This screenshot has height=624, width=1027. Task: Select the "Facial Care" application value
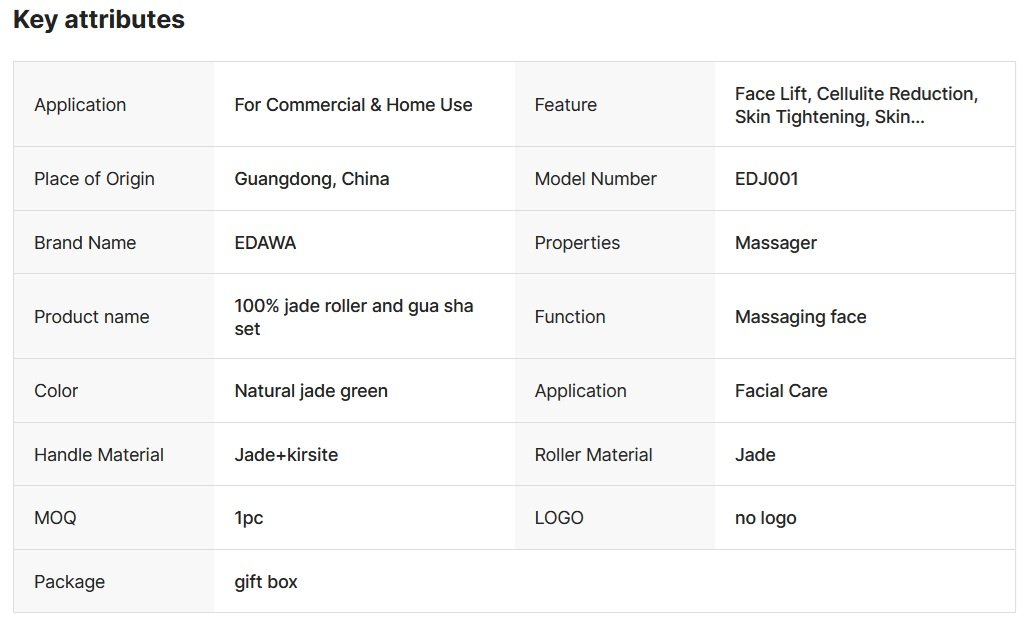[781, 391]
